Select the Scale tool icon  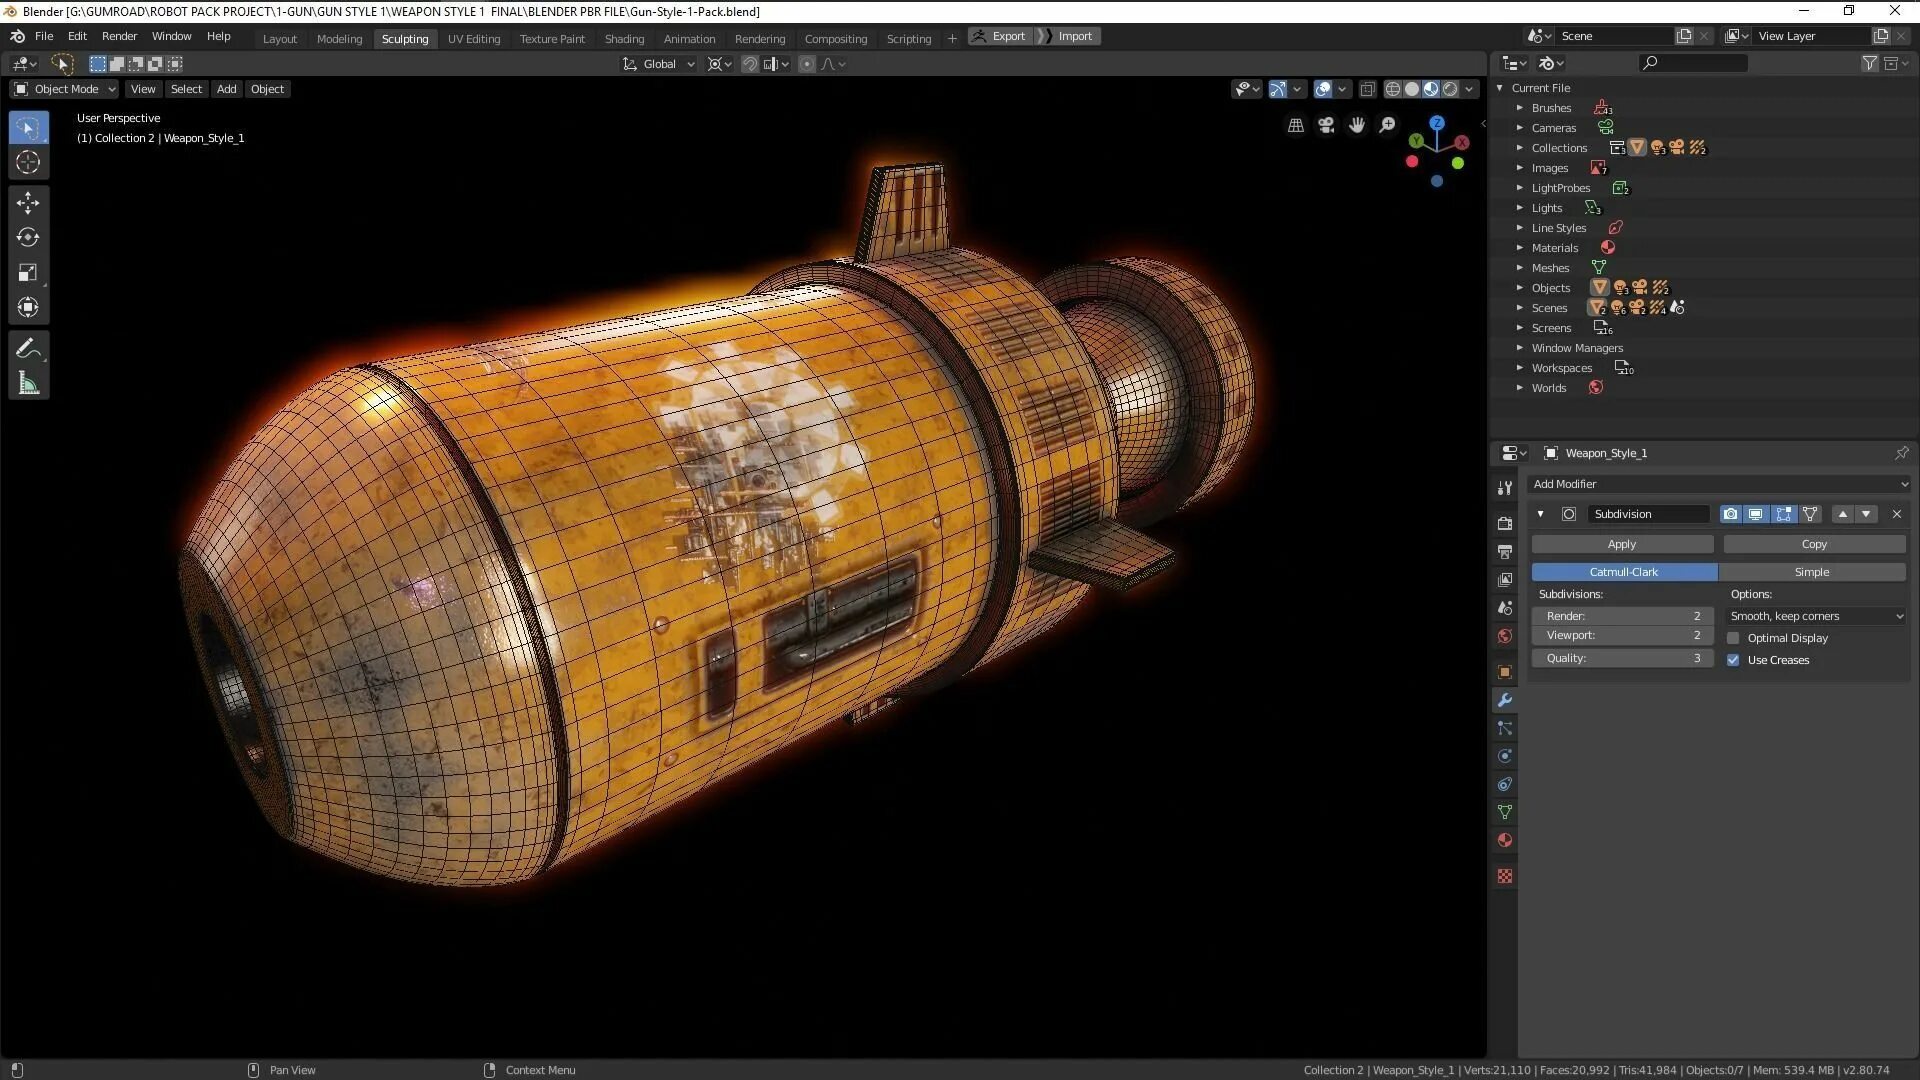(28, 273)
